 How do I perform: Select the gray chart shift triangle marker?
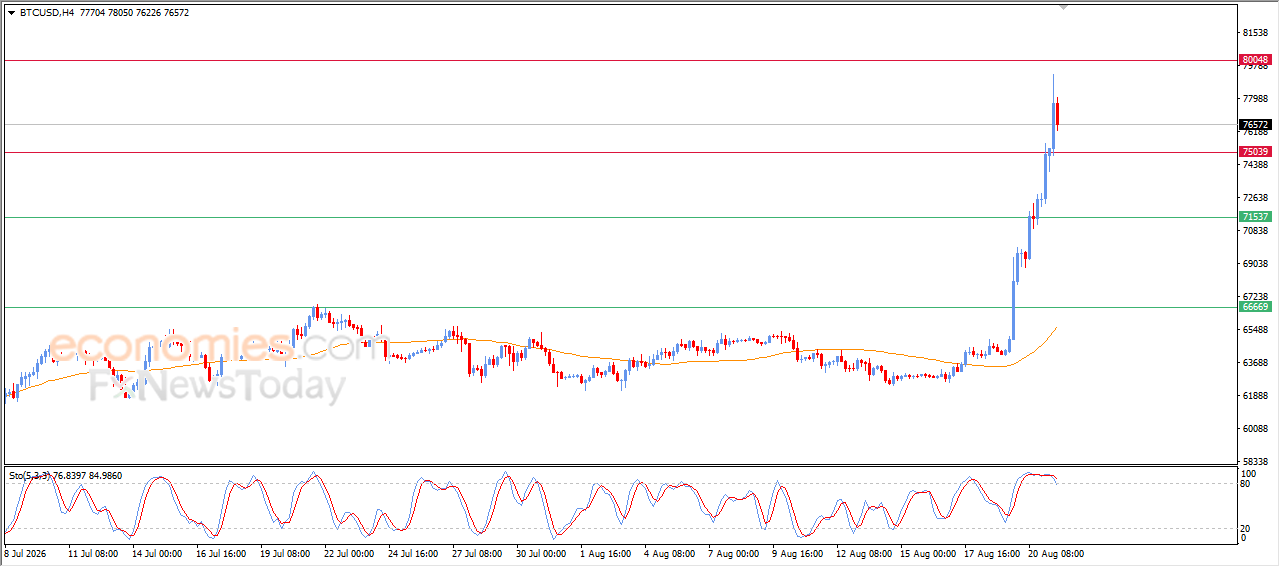pyautogui.click(x=1063, y=6)
